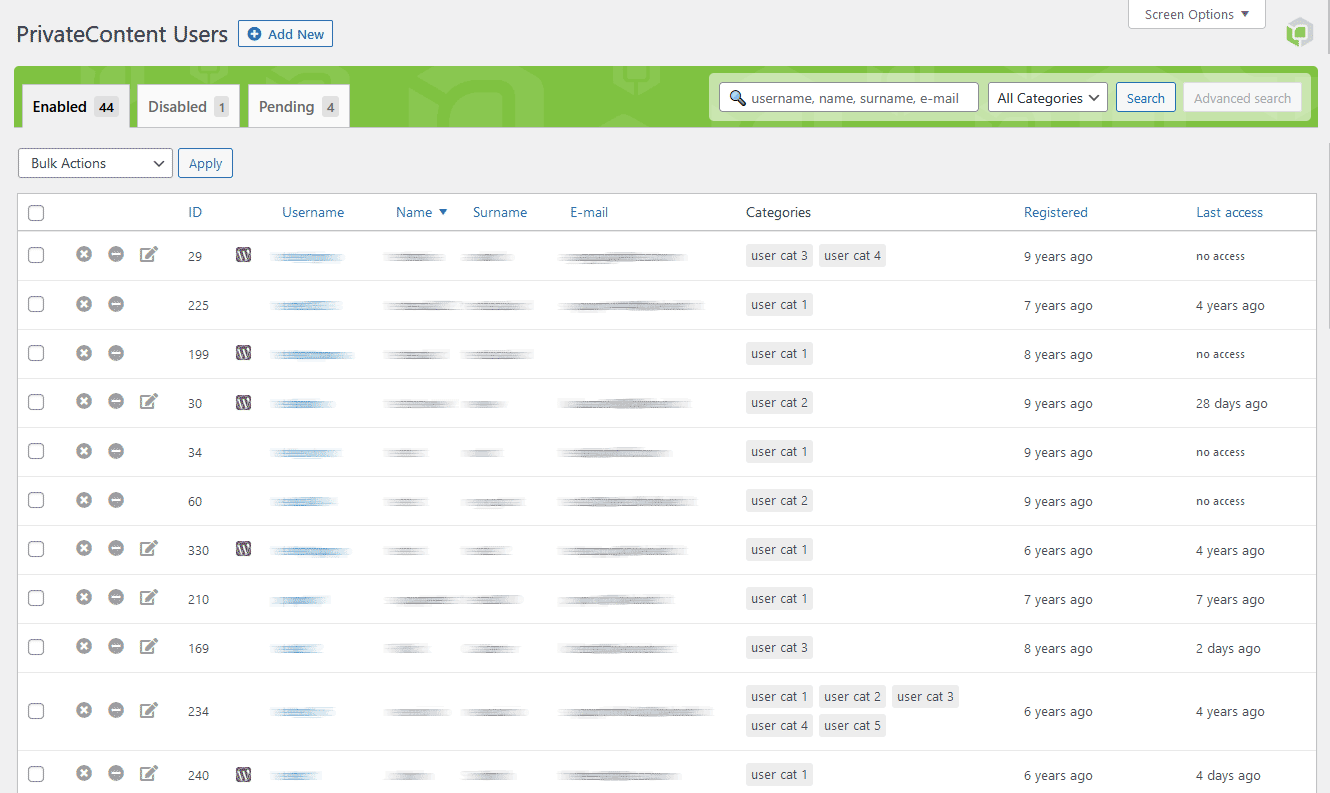
Task: Click the edit pencil icon for user 30
Action: 149,402
